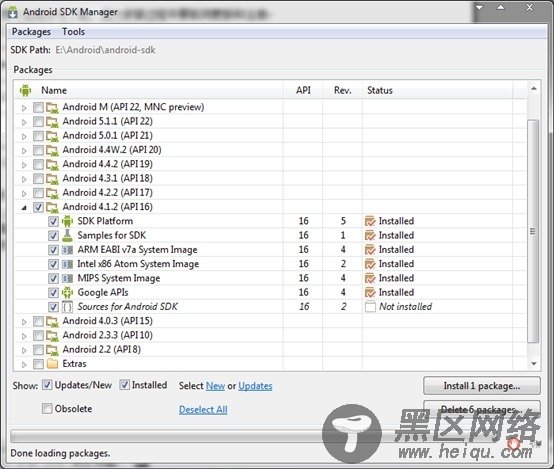Click the folder icon beside Android M

[x=52, y=107]
